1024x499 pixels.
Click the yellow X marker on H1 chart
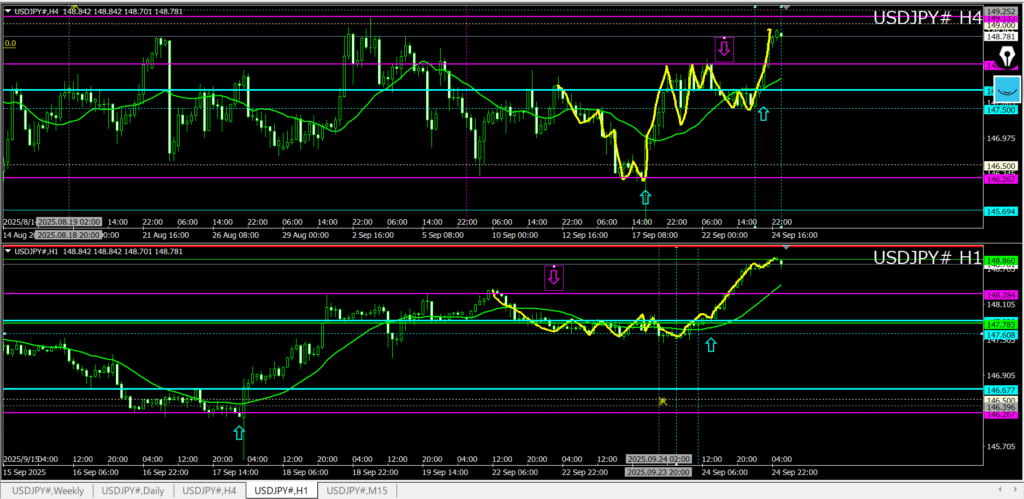[x=662, y=401]
